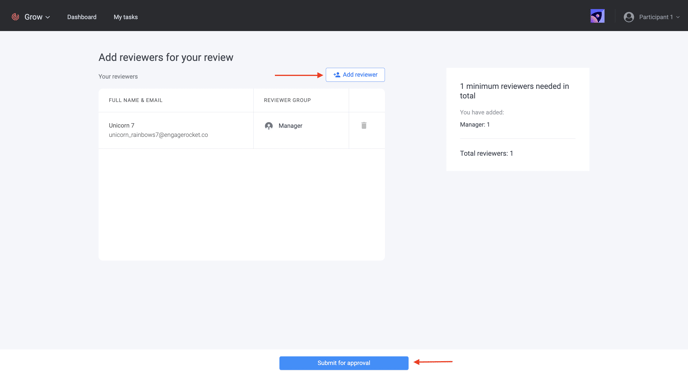Click the Add reviewers for your review heading
This screenshot has width=688, height=375.
point(166,57)
